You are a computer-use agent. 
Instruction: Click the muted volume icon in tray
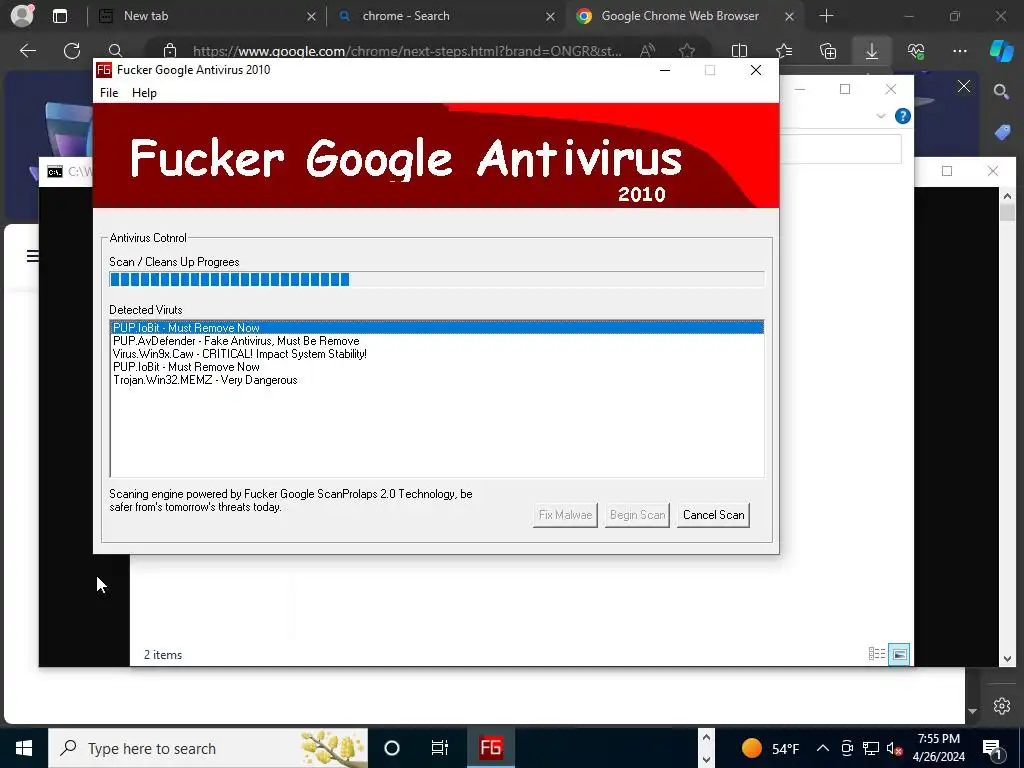click(x=894, y=748)
